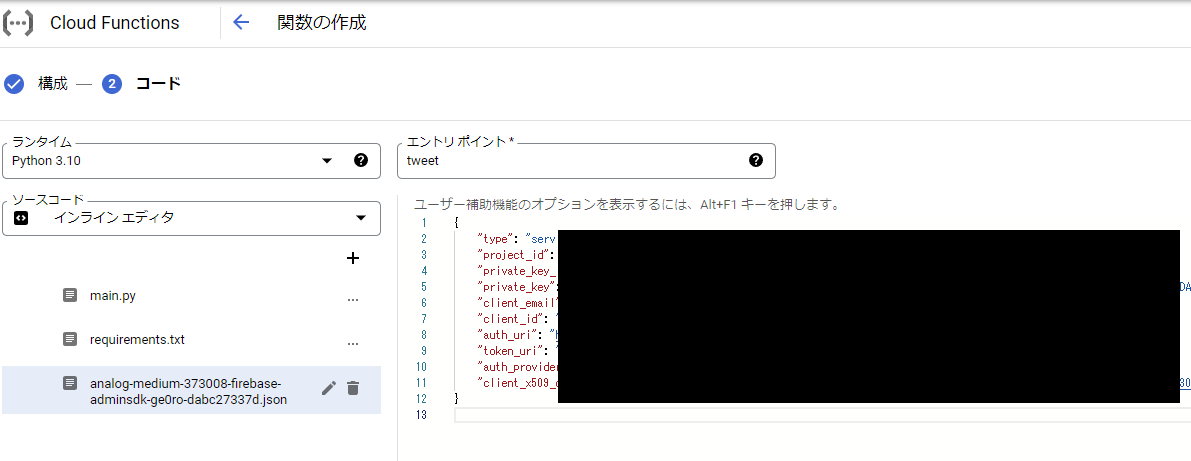Delete the firebase-adminsdk json file
Image resolution: width=1191 pixels, height=461 pixels.
(352, 388)
